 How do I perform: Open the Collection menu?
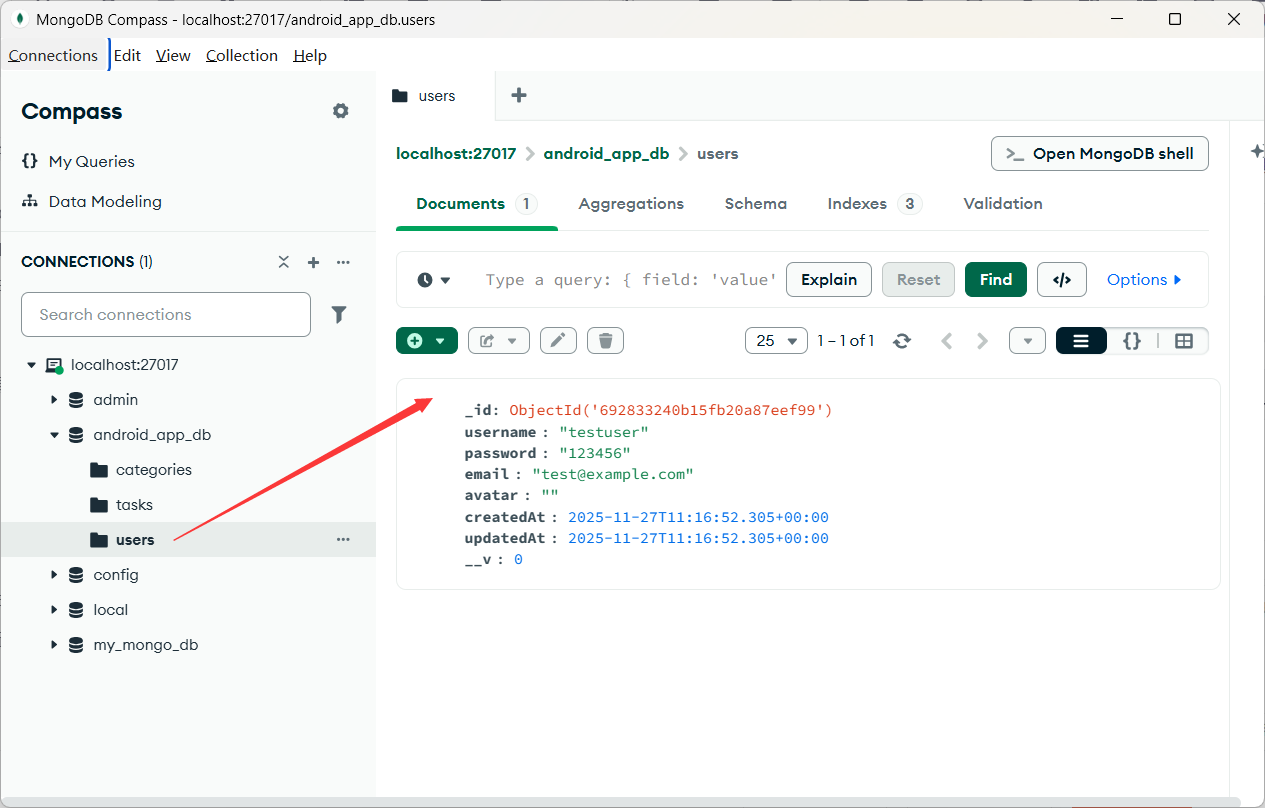242,56
